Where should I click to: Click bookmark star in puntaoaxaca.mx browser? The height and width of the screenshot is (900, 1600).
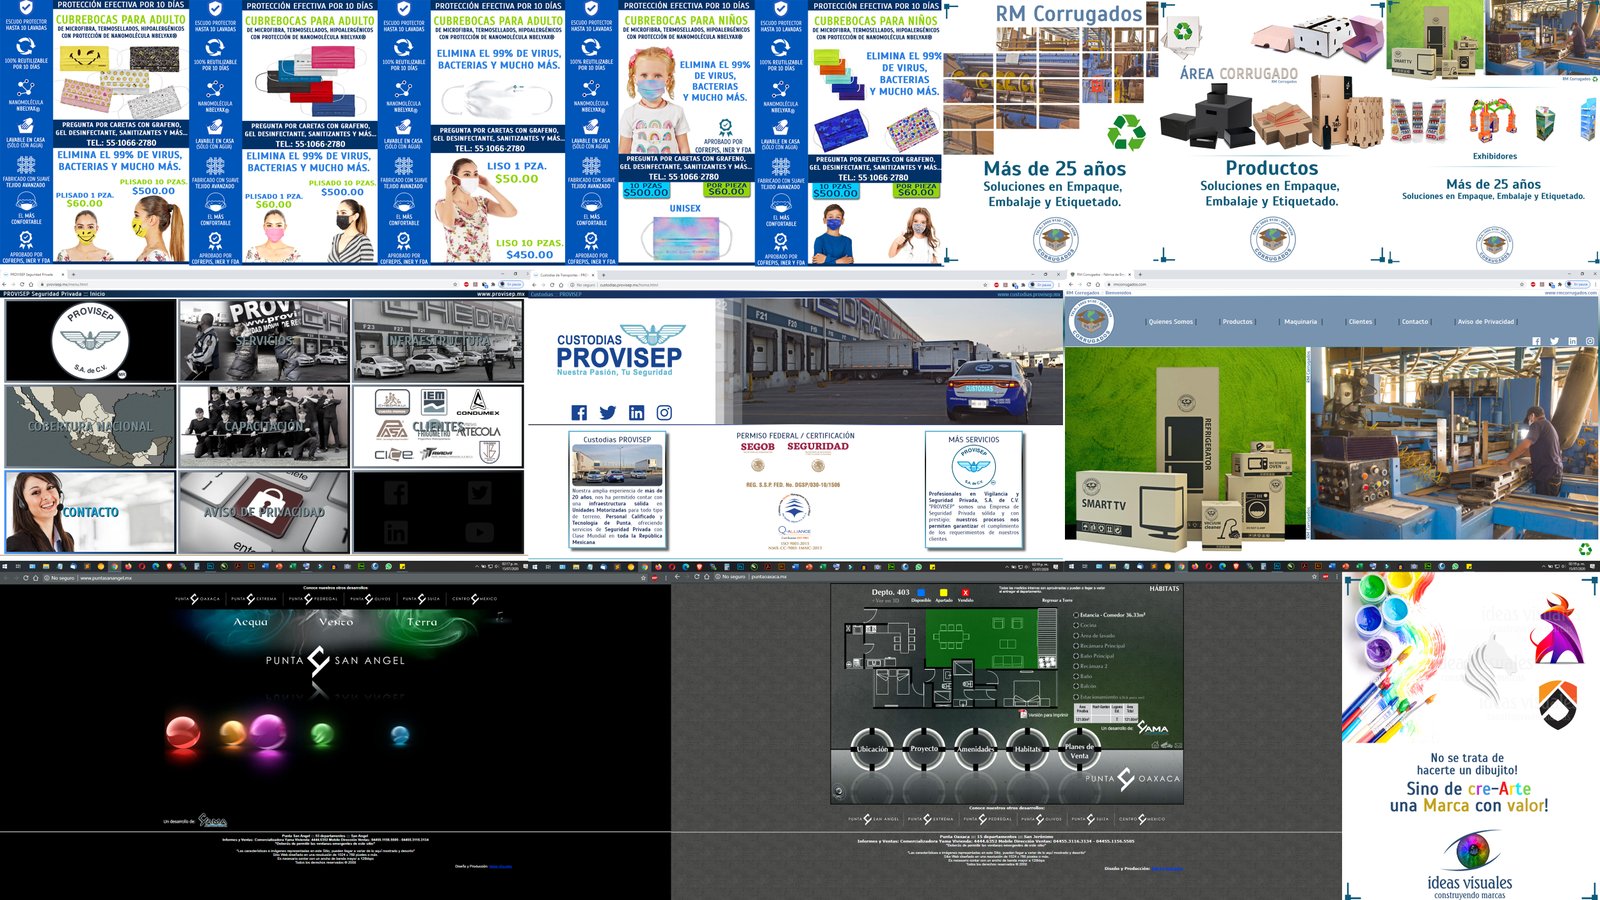pos(1314,577)
